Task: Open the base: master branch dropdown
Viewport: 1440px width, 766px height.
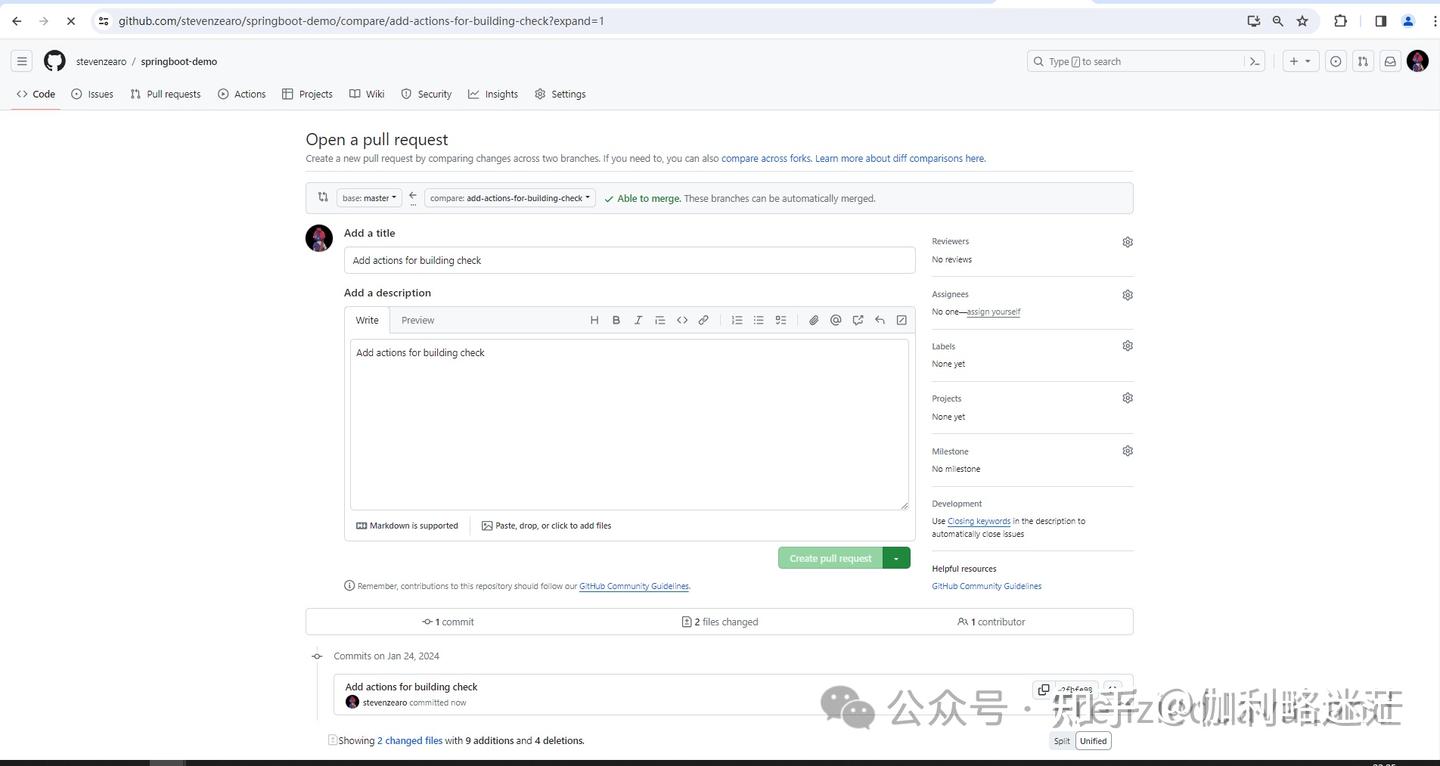Action: click(x=368, y=197)
